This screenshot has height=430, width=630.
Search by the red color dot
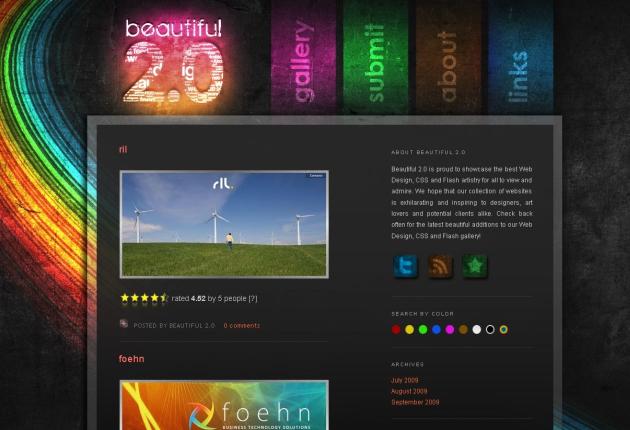(x=396, y=330)
